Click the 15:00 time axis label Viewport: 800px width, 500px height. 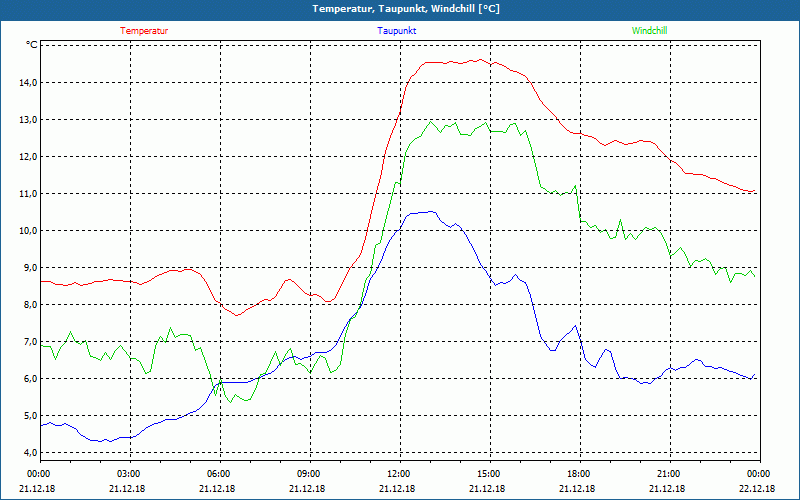click(x=488, y=474)
